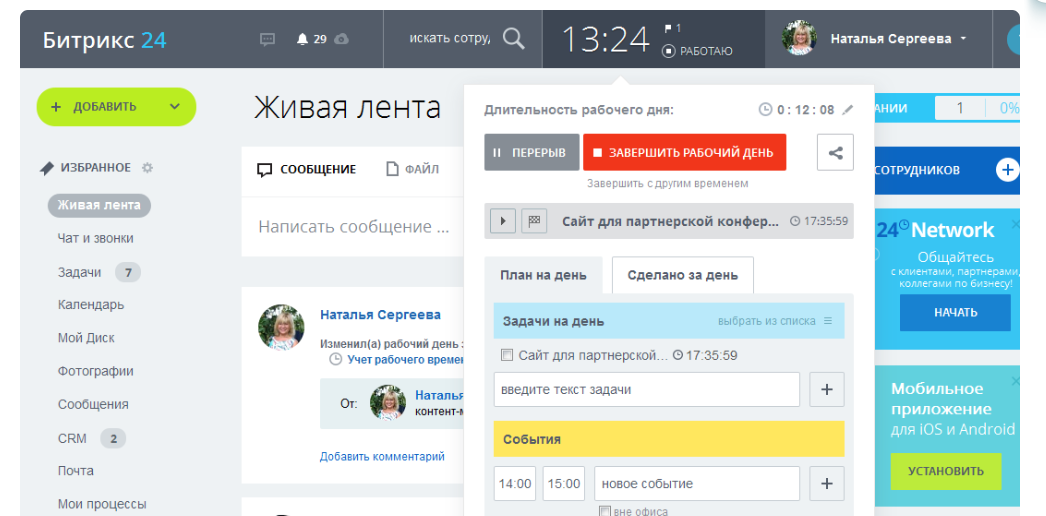Click the новое событие input field
The height and width of the screenshot is (516, 1046).
pos(696,483)
